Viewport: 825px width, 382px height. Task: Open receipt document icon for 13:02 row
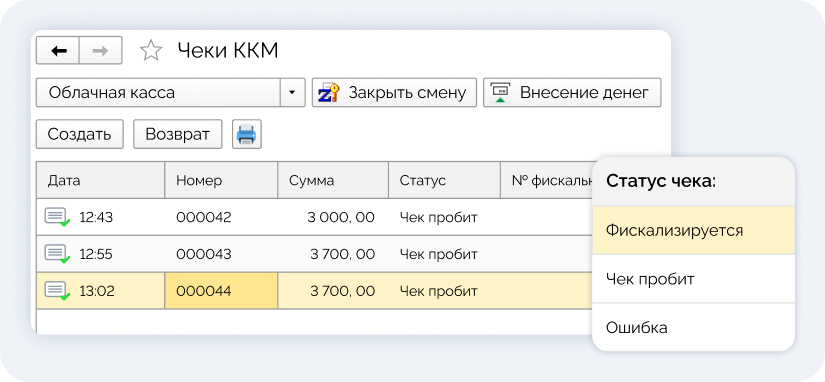pos(57,290)
